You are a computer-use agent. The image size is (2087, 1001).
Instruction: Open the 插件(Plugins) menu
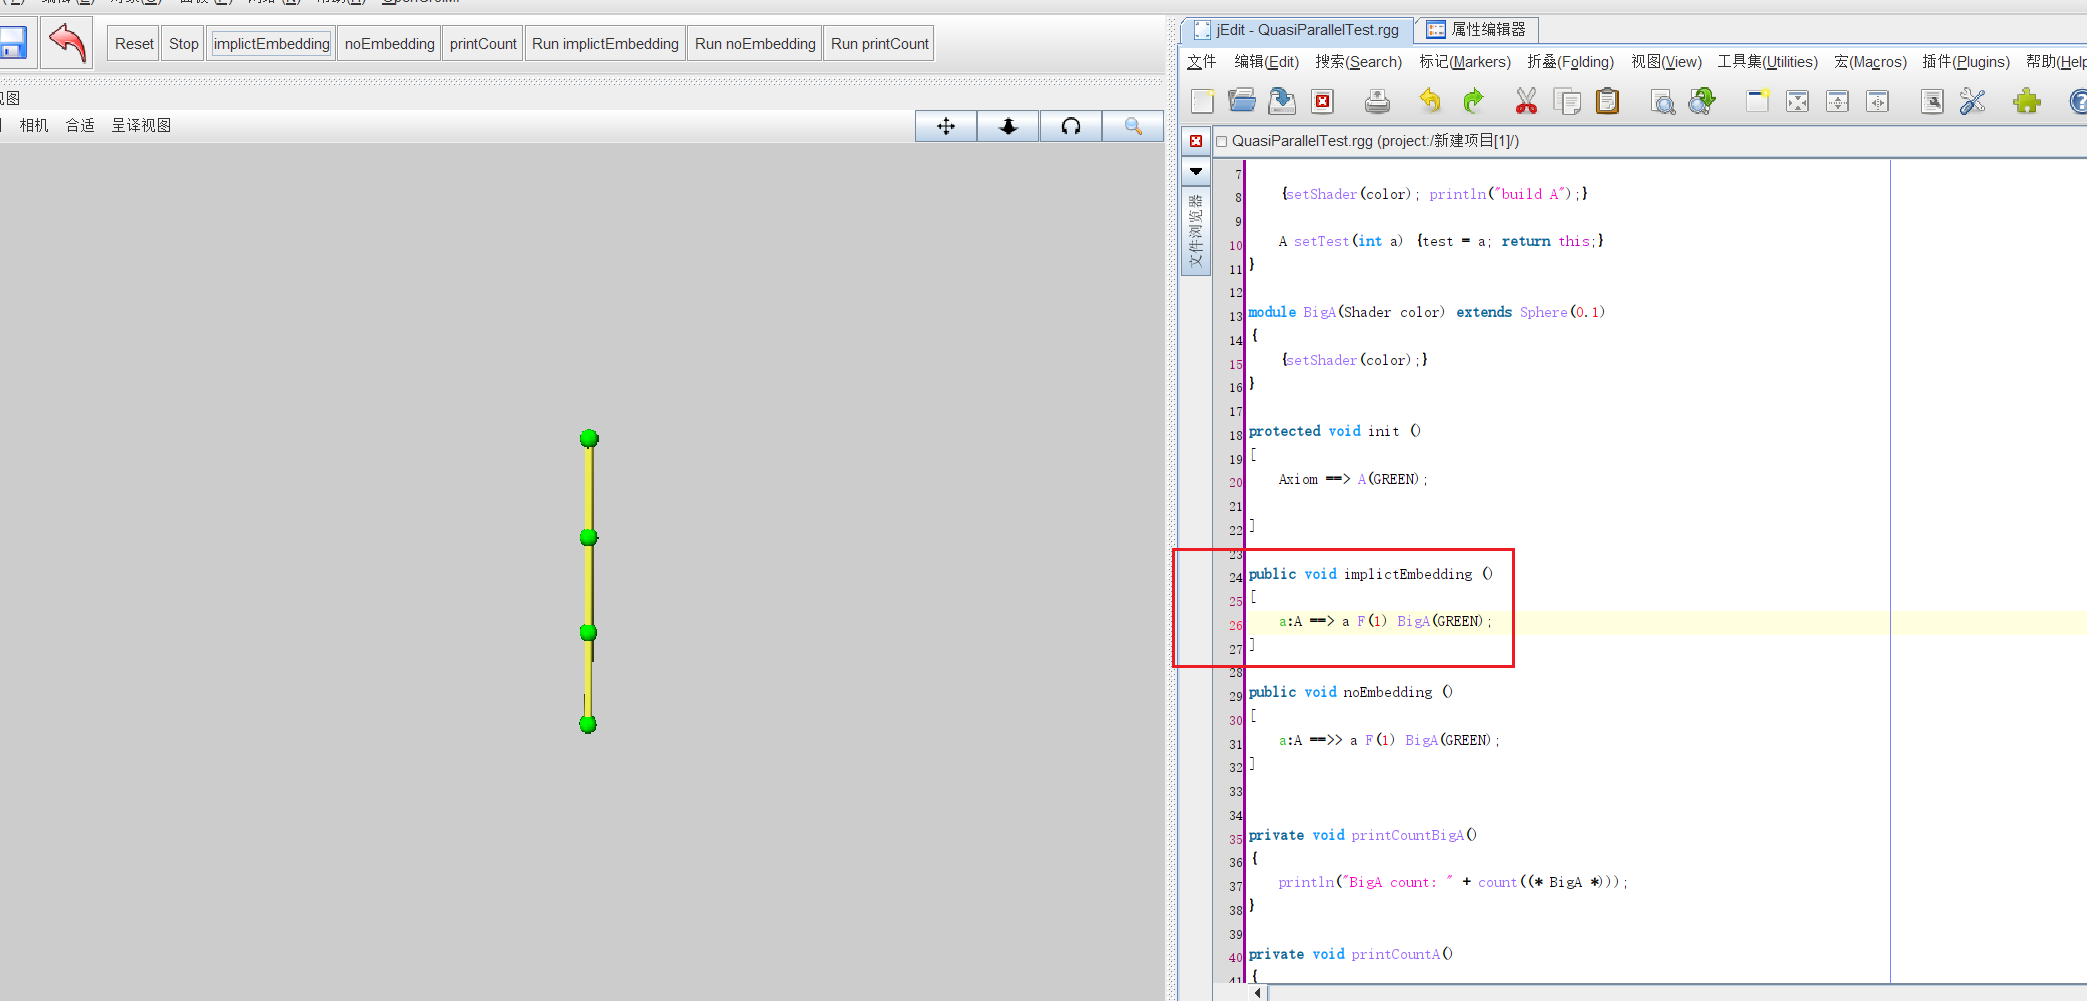pos(1965,62)
